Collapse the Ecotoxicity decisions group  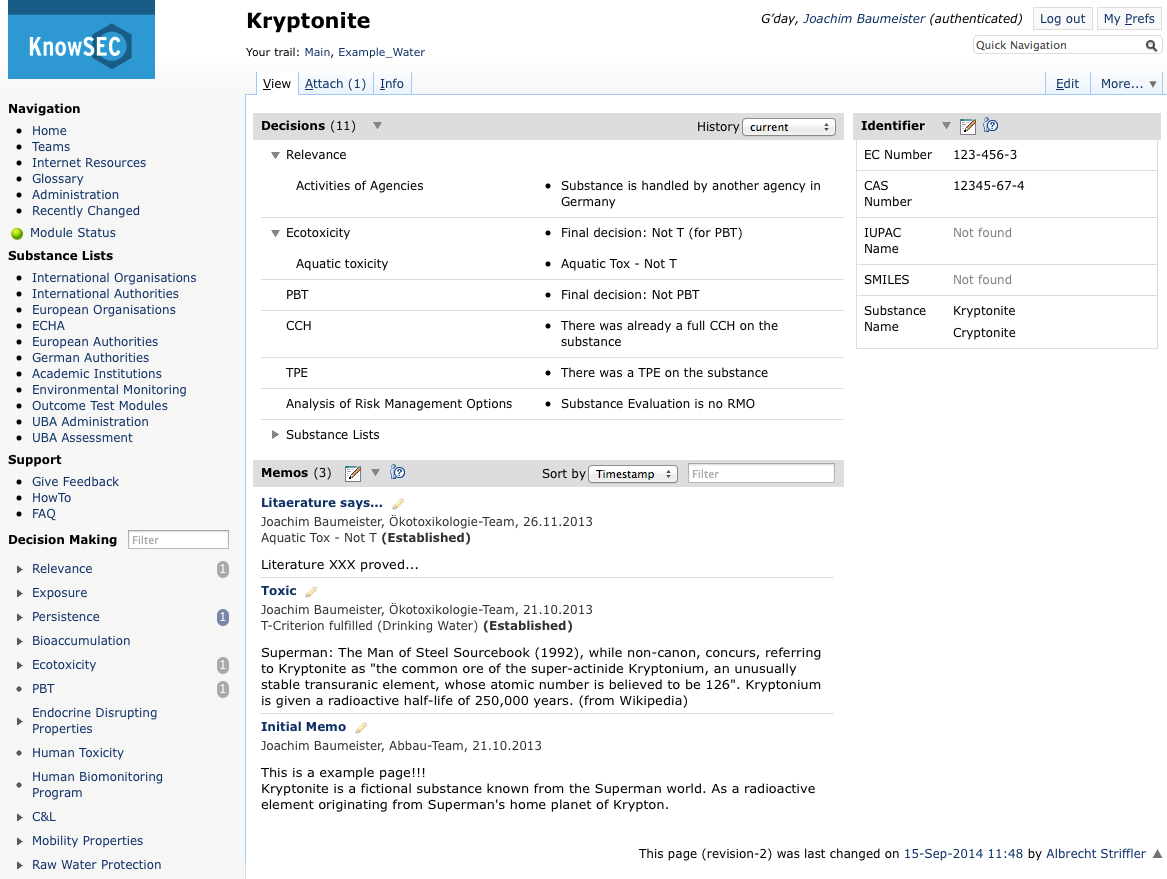click(275, 234)
